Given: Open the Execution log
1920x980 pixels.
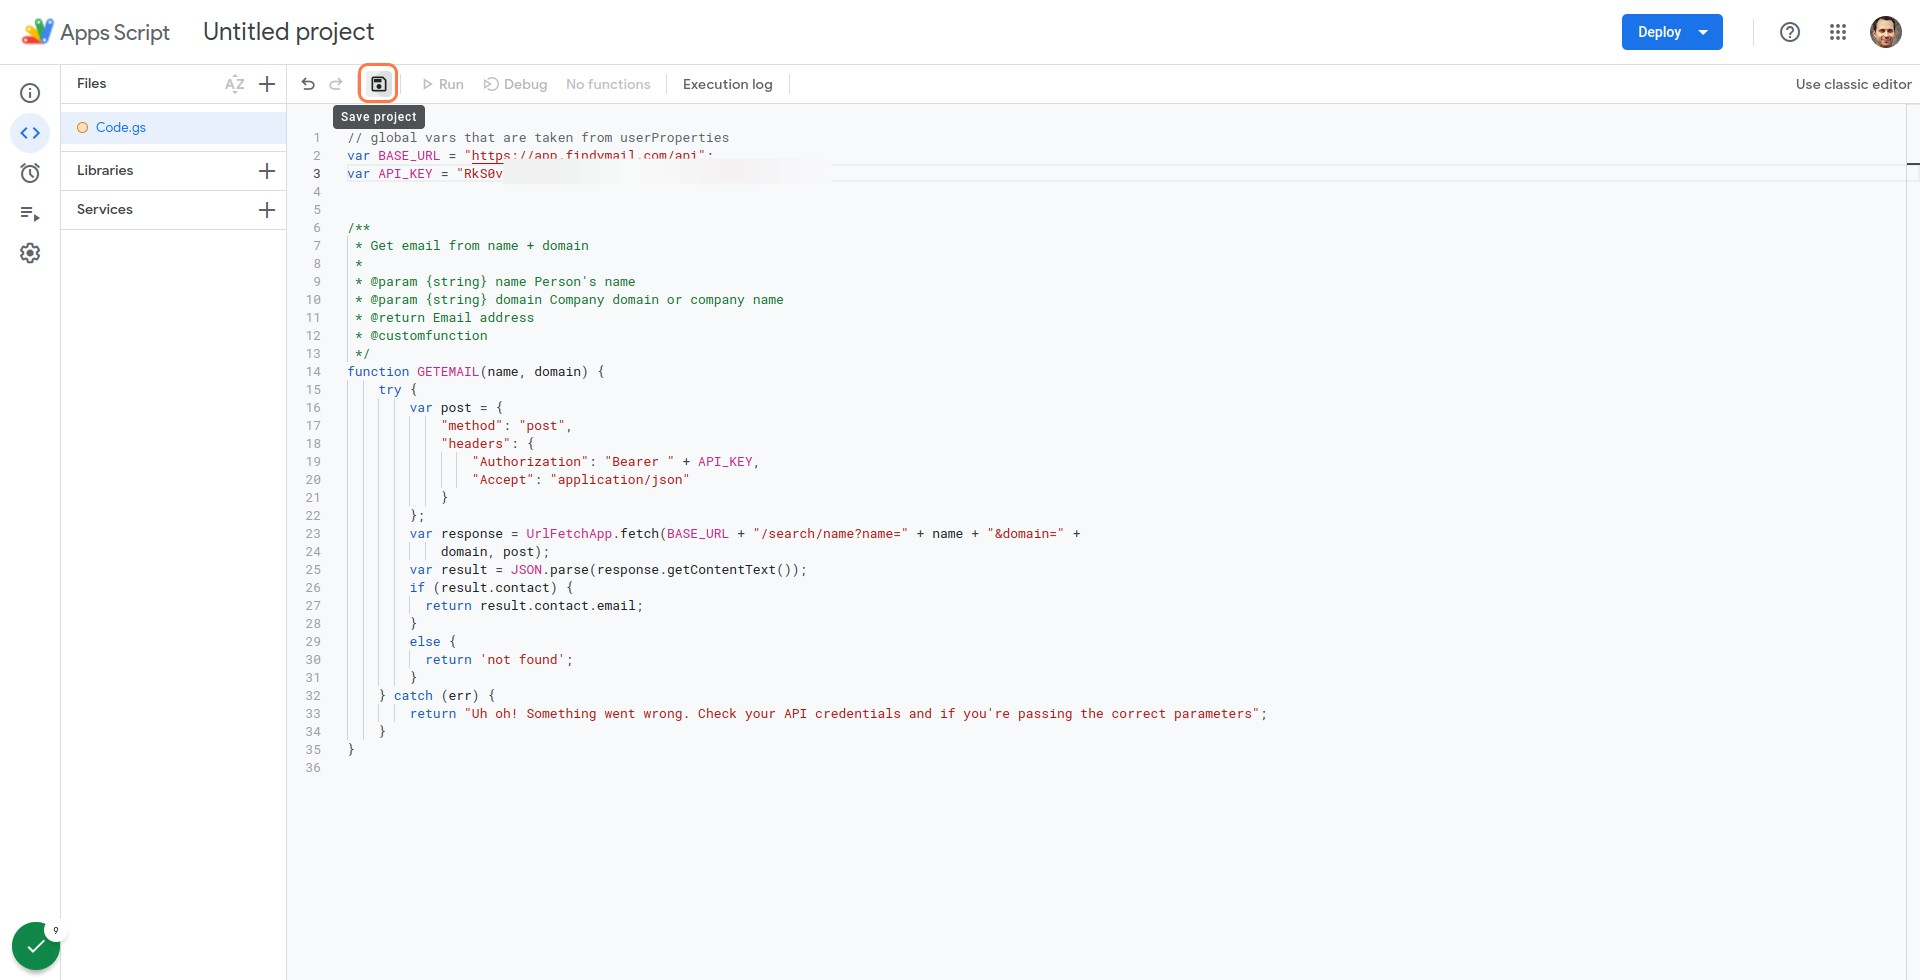Looking at the screenshot, I should pos(728,84).
